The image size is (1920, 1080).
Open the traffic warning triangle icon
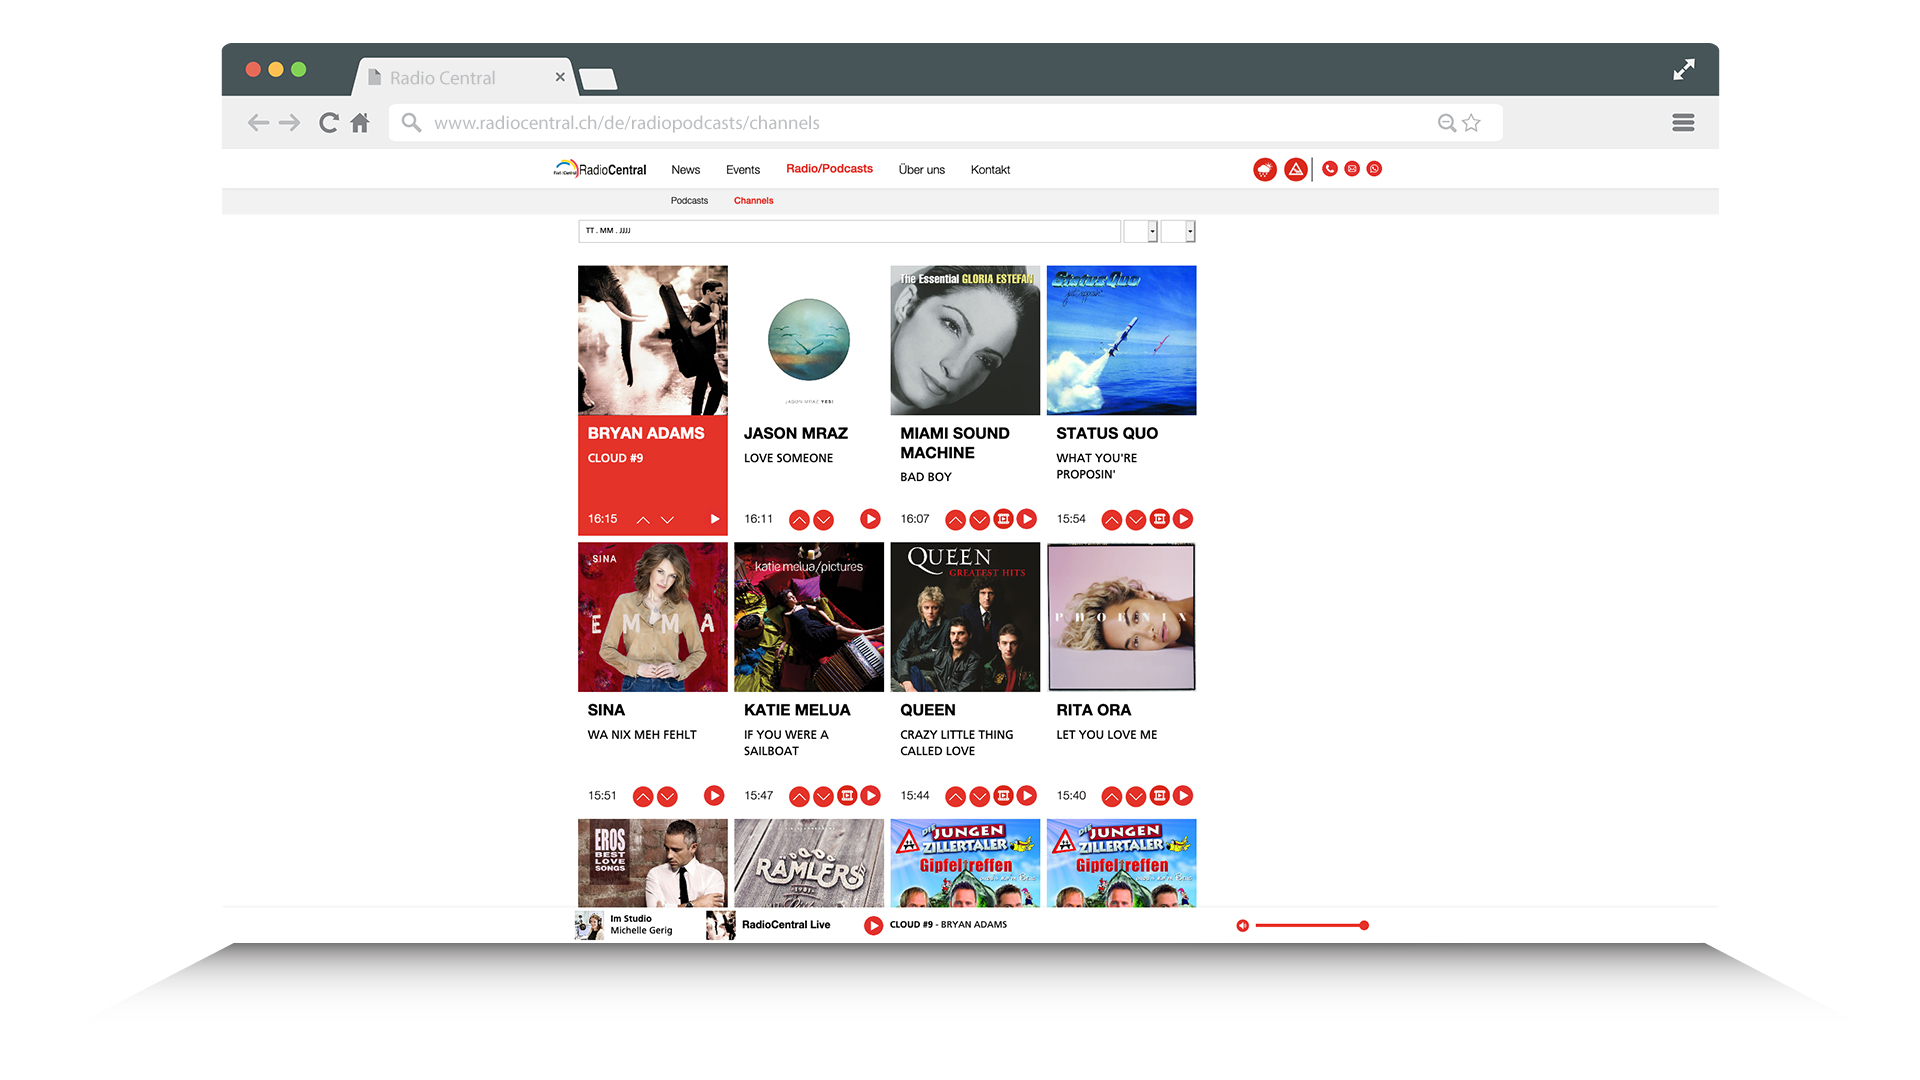click(x=1296, y=169)
